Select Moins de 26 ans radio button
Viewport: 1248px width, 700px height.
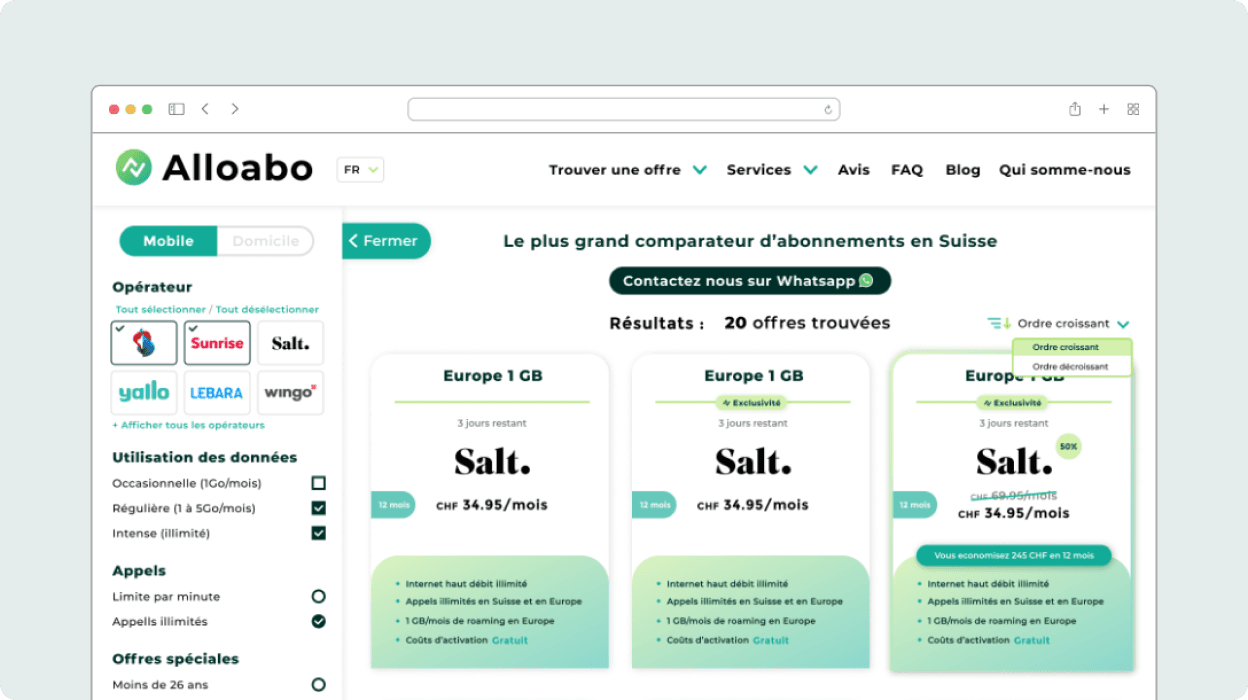318,685
